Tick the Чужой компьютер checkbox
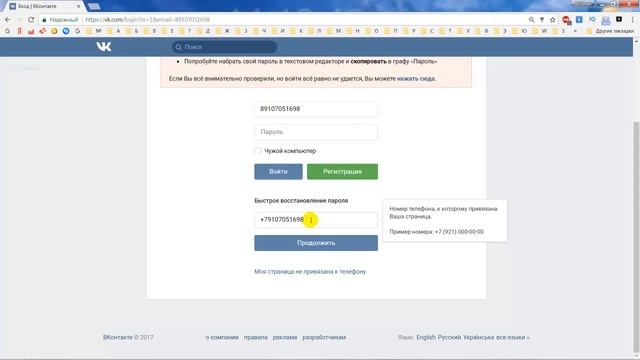Viewport: 640px width, 360px height. click(x=258, y=151)
